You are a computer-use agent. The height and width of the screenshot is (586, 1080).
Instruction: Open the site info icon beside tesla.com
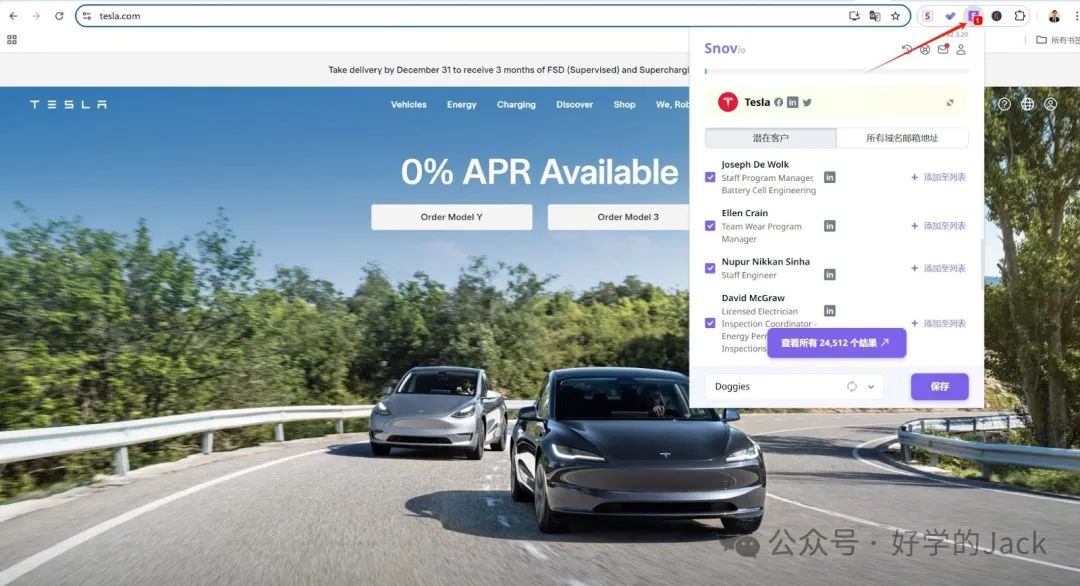[87, 16]
